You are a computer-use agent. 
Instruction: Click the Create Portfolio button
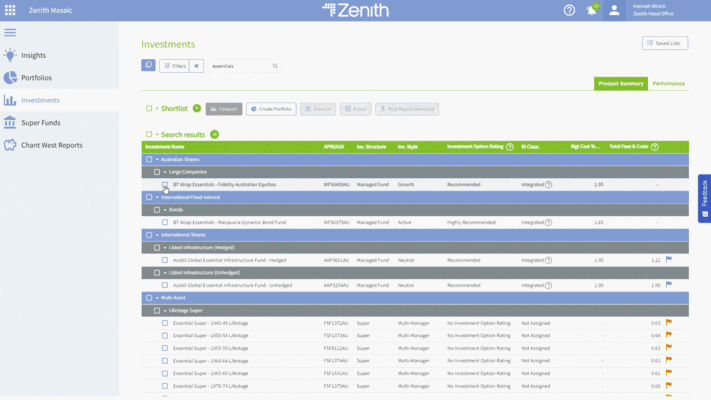pyautogui.click(x=271, y=108)
